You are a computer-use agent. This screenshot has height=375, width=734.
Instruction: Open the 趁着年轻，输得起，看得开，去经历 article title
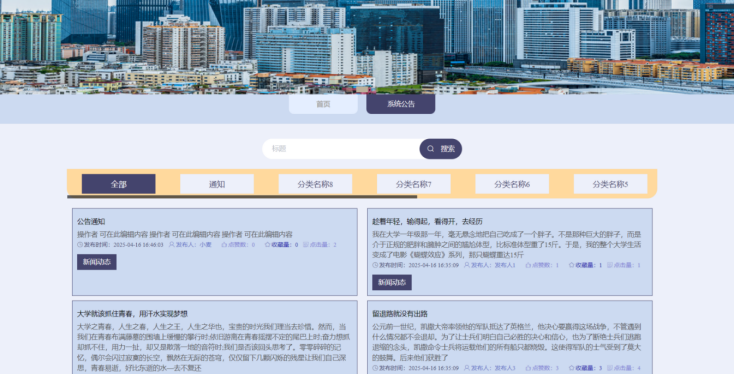(427, 221)
